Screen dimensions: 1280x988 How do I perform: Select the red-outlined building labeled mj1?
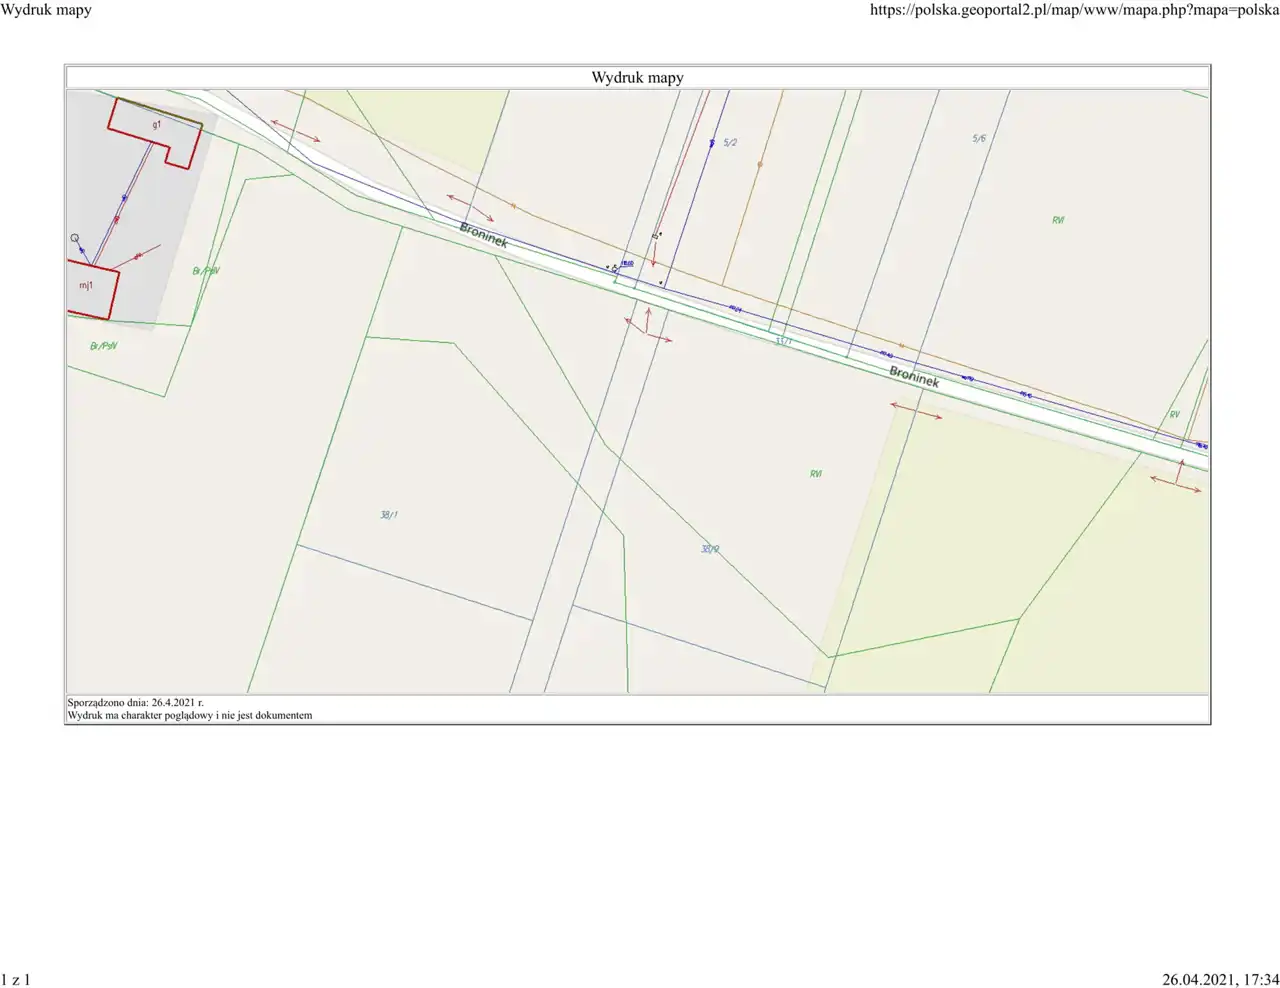[90, 289]
